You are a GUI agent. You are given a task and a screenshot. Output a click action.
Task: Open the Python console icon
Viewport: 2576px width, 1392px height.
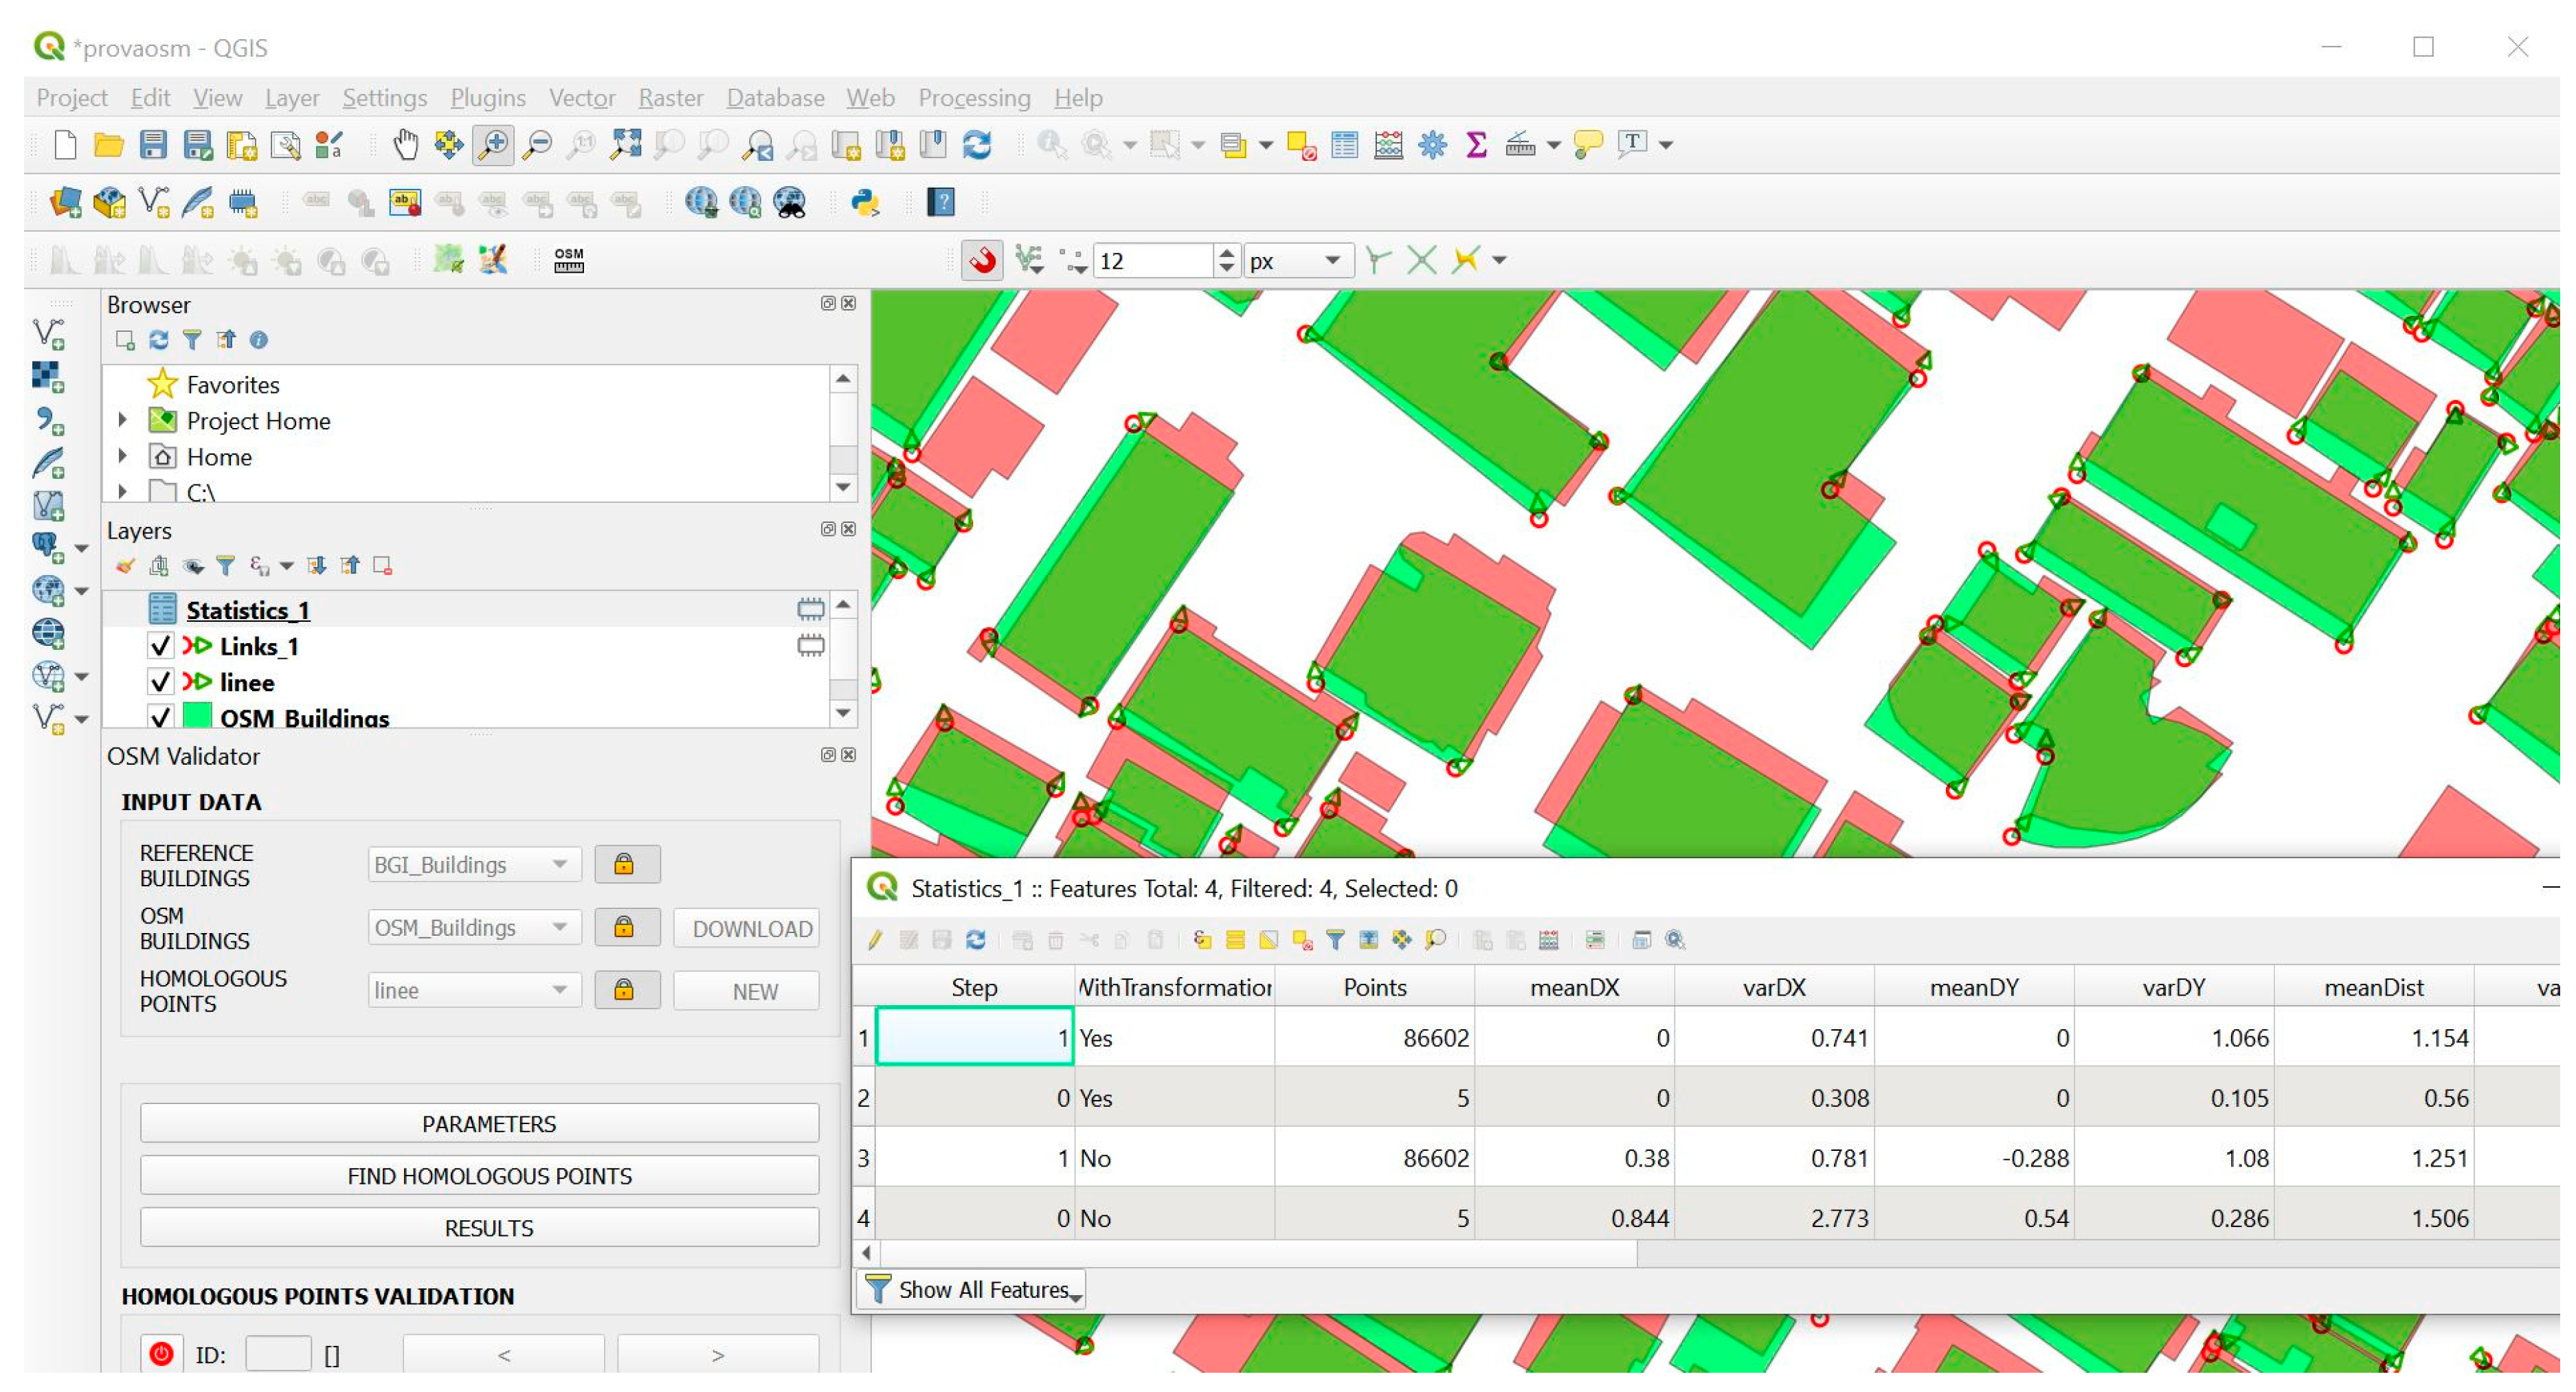[x=865, y=203]
